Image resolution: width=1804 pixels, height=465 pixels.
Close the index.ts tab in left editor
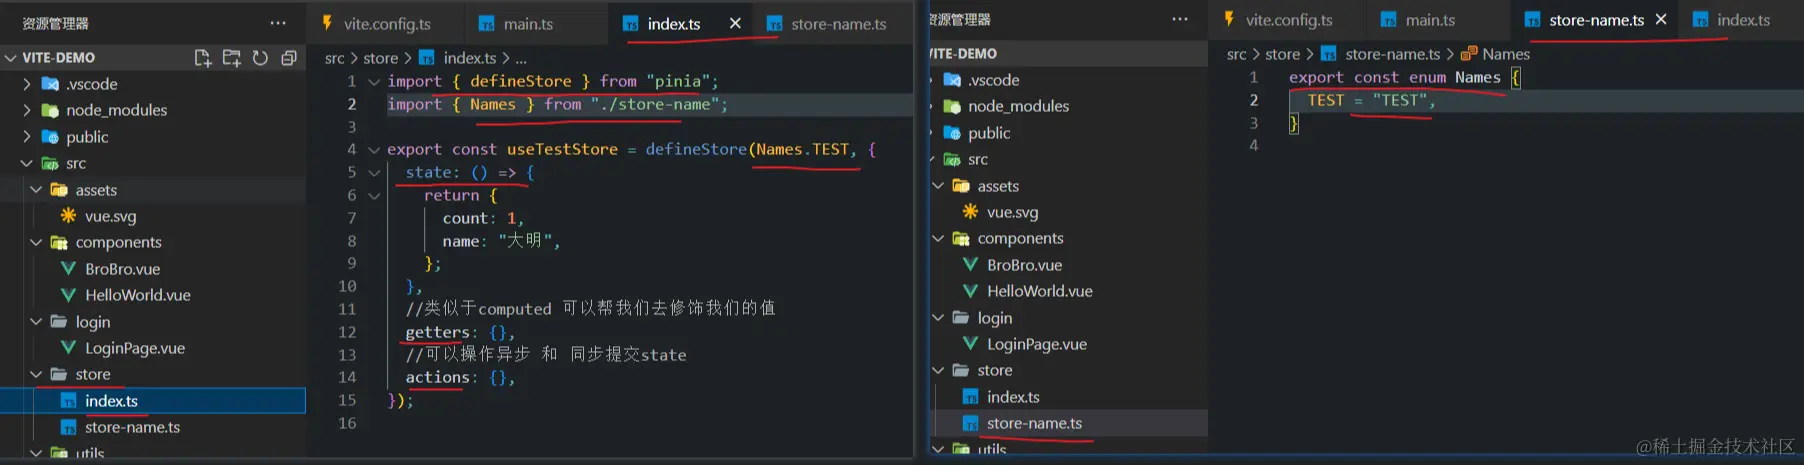pyautogui.click(x=735, y=23)
